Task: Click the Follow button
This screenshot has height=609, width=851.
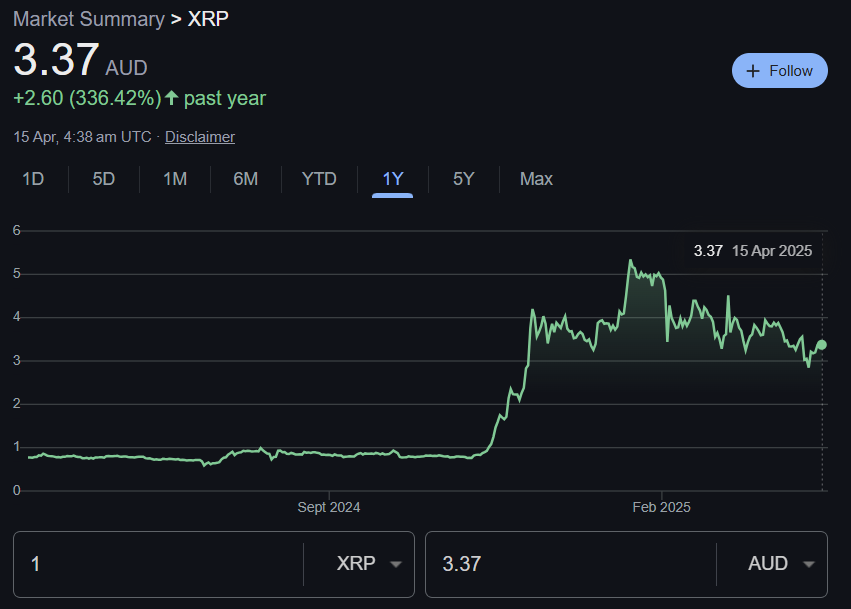Action: pyautogui.click(x=779, y=71)
